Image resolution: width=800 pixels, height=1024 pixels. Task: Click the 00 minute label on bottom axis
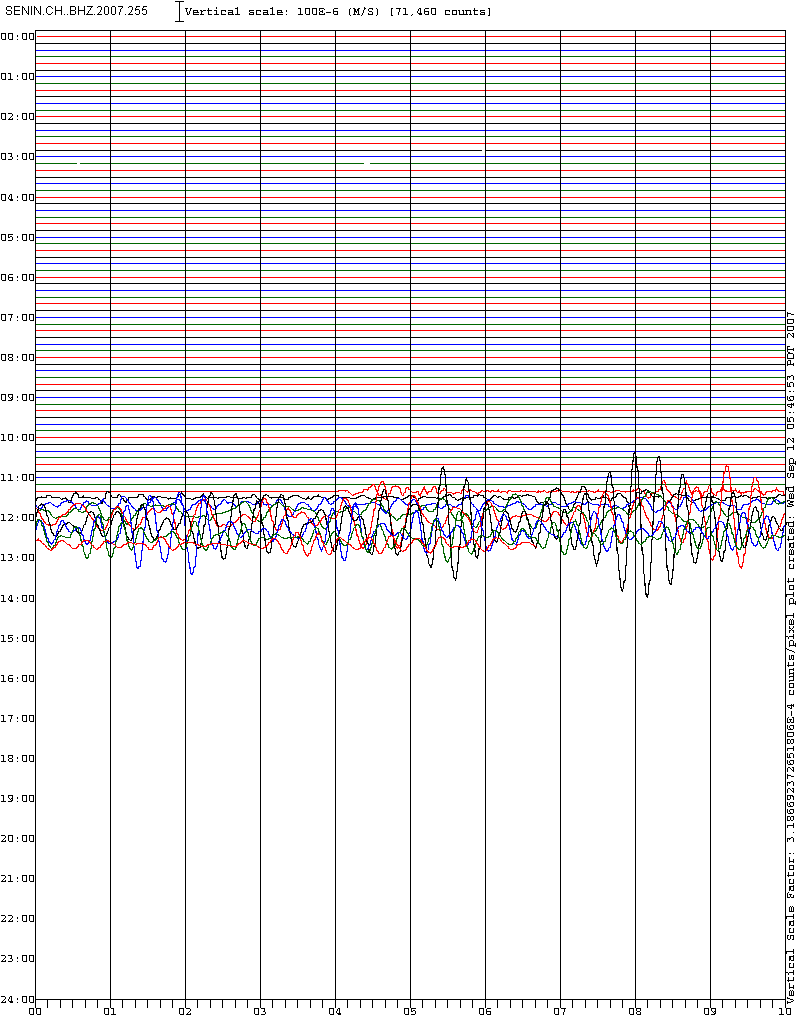[x=35, y=1012]
